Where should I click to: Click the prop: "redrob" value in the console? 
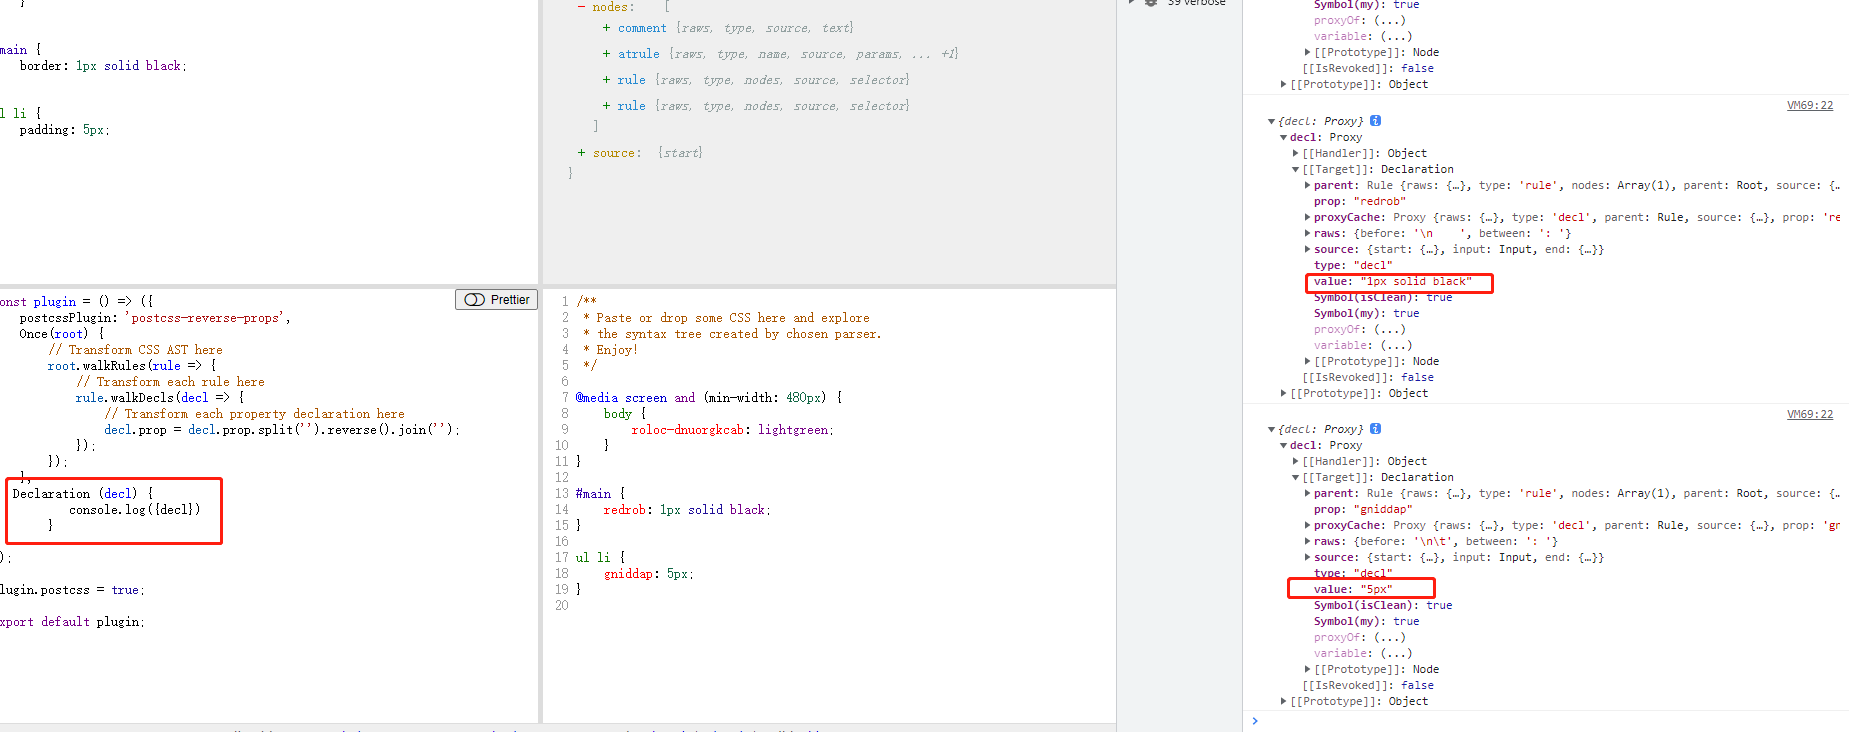click(1380, 201)
